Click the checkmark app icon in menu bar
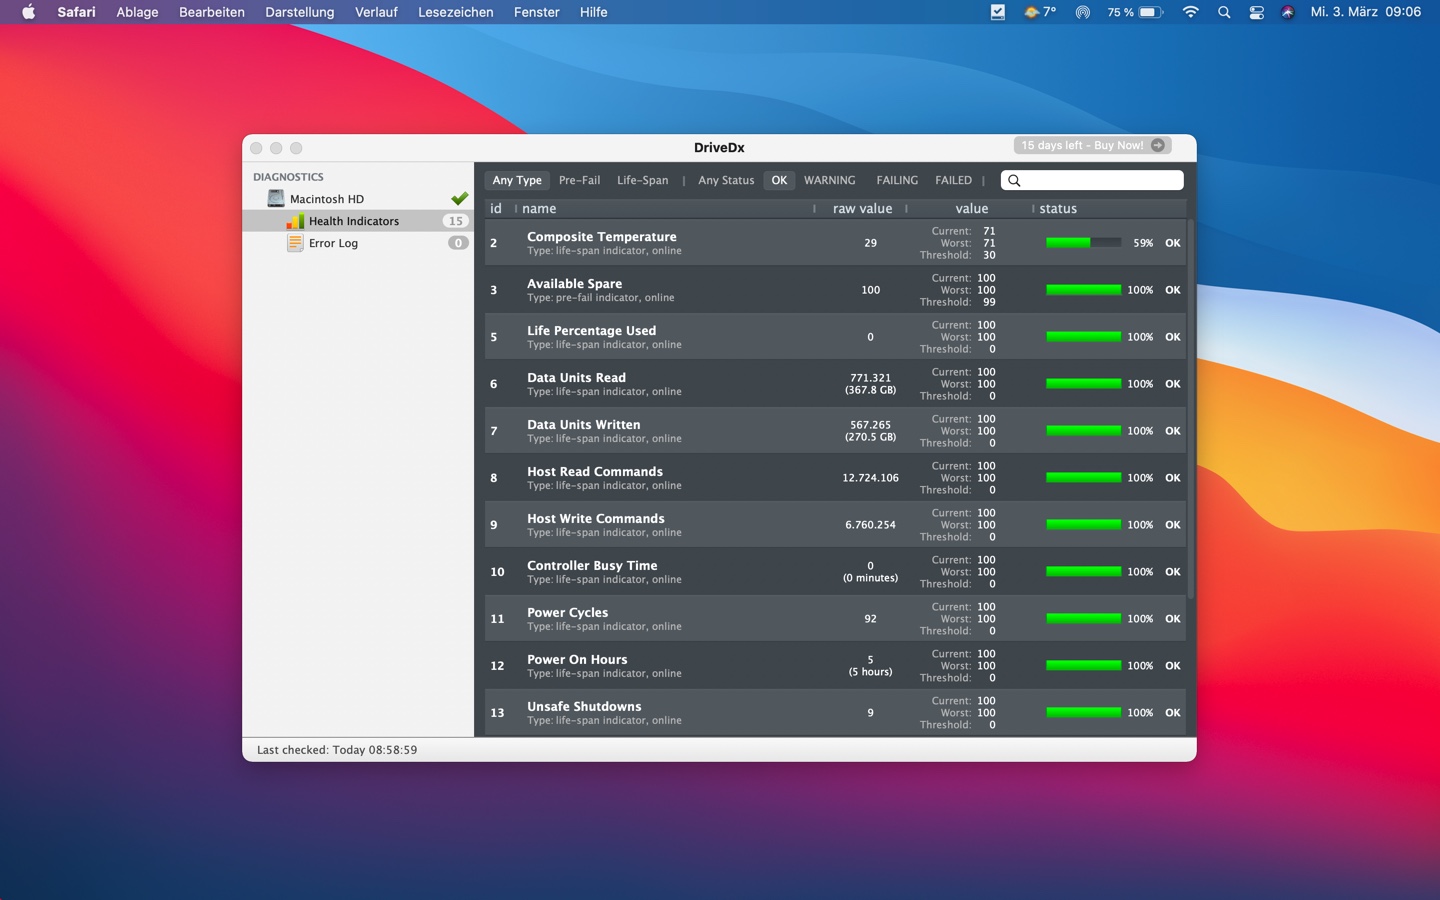 click(997, 12)
